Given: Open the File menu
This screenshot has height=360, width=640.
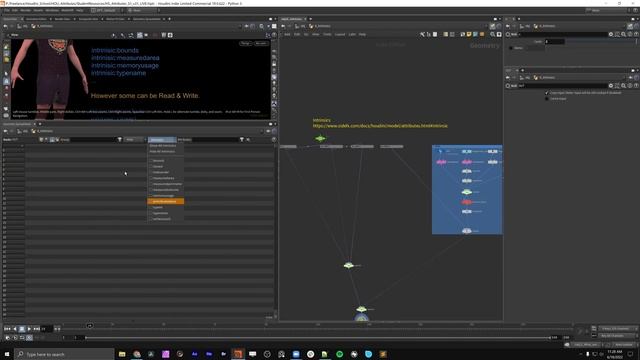Looking at the screenshot, I should [x=7, y=10].
